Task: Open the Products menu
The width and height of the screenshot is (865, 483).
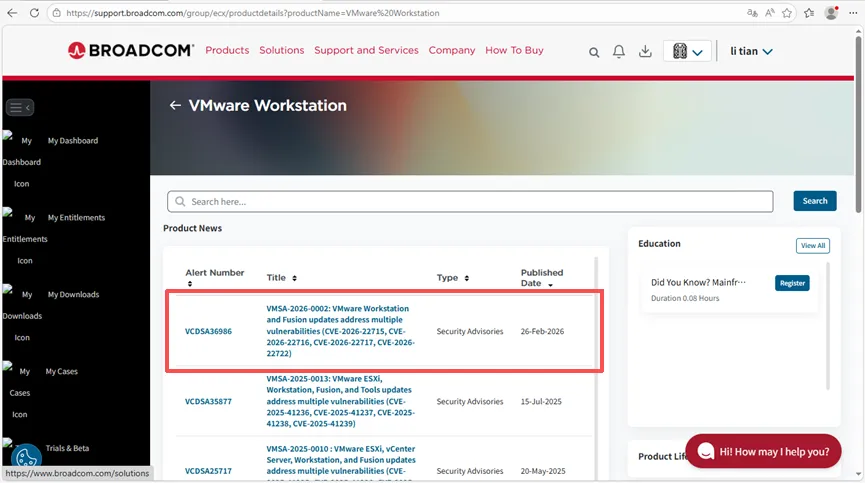Action: (227, 50)
